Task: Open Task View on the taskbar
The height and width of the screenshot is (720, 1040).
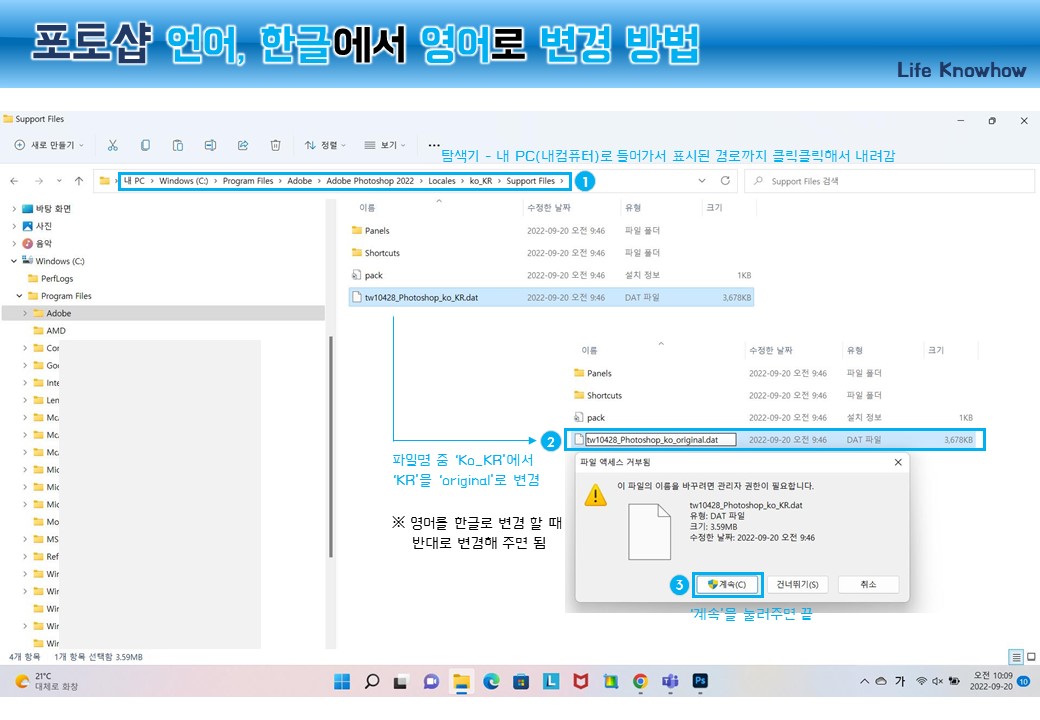Action: 401,682
